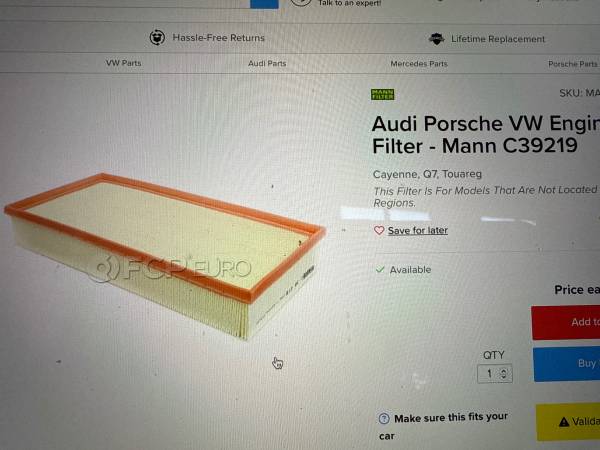Click the red Add to cart button
600x450 pixels.
click(566, 323)
